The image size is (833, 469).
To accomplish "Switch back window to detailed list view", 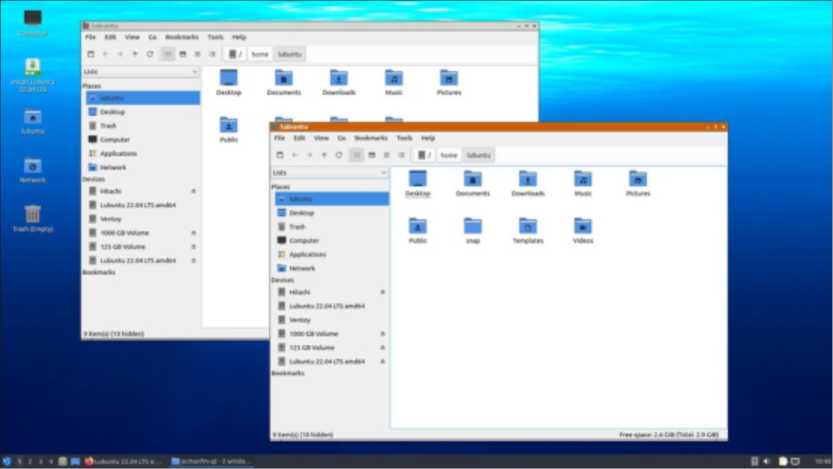I will point(212,54).
